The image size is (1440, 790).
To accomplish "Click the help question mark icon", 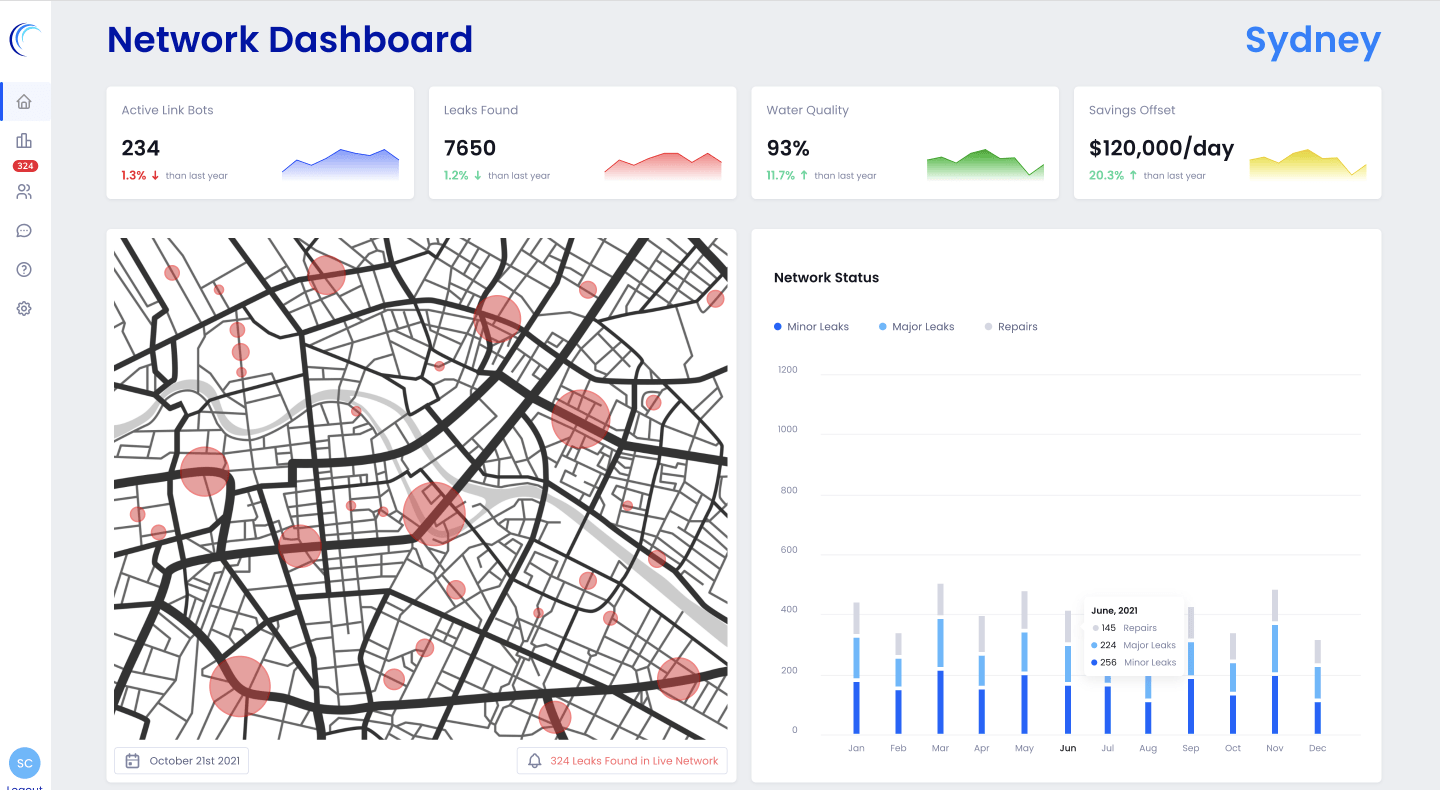I will pos(24,270).
